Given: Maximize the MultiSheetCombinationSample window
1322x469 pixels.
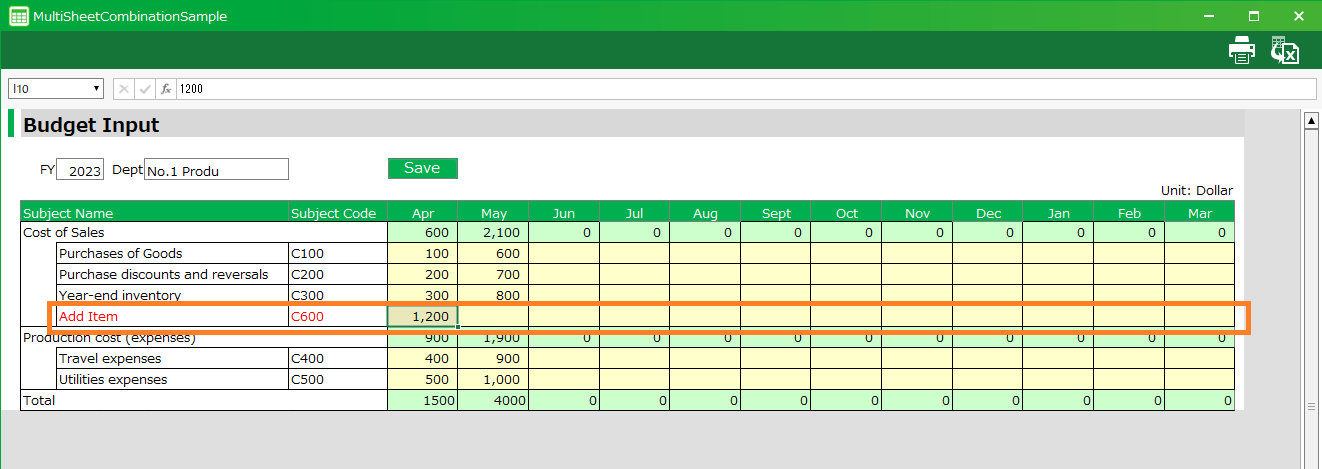Looking at the screenshot, I should (1253, 16).
